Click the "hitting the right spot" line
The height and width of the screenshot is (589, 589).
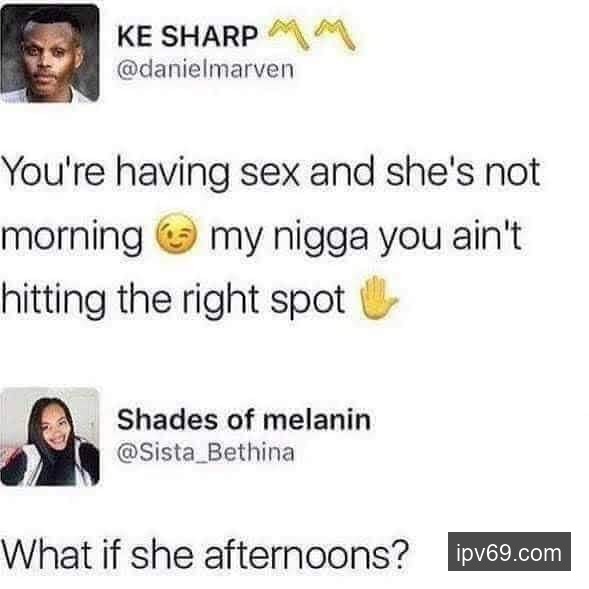click(173, 301)
